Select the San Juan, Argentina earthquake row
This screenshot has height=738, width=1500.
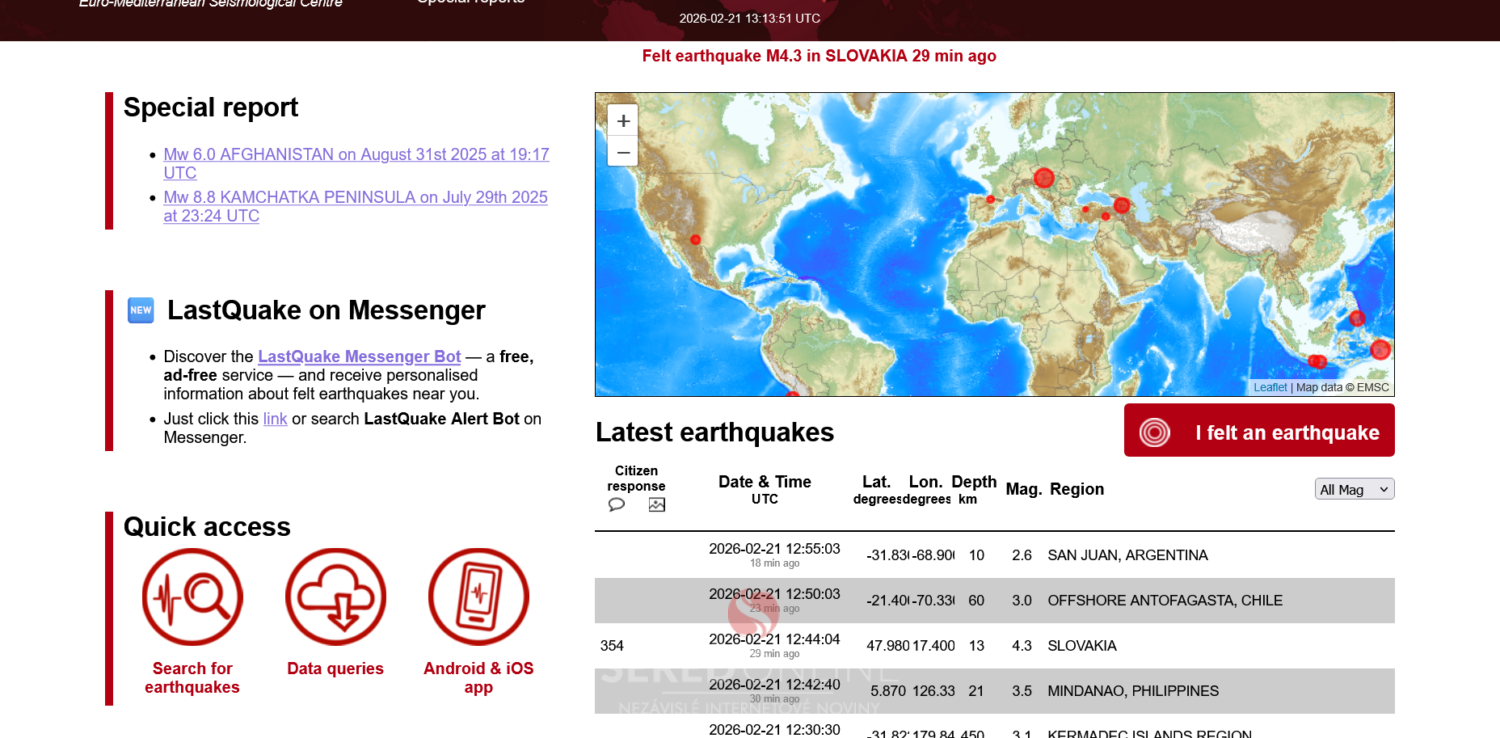pyautogui.click(x=1127, y=555)
